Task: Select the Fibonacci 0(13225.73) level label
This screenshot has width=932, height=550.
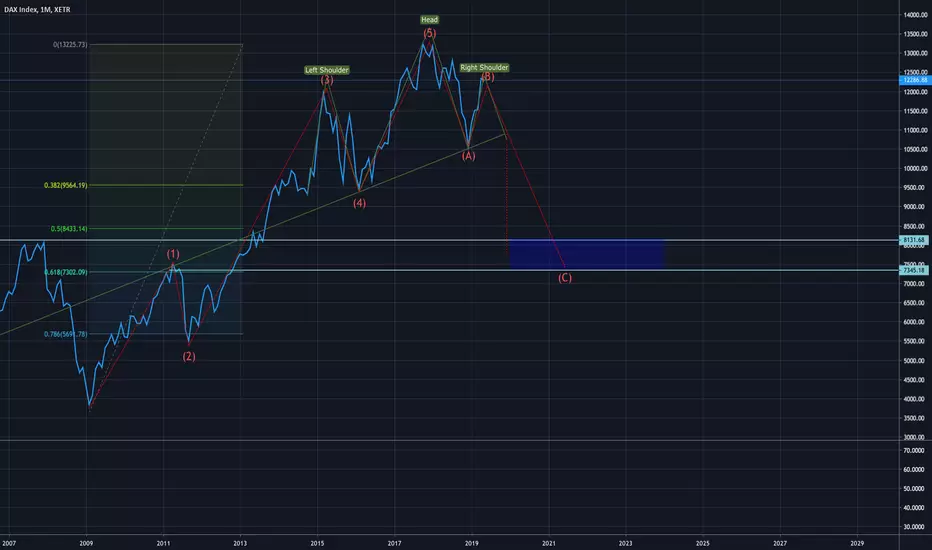Action: coord(70,45)
